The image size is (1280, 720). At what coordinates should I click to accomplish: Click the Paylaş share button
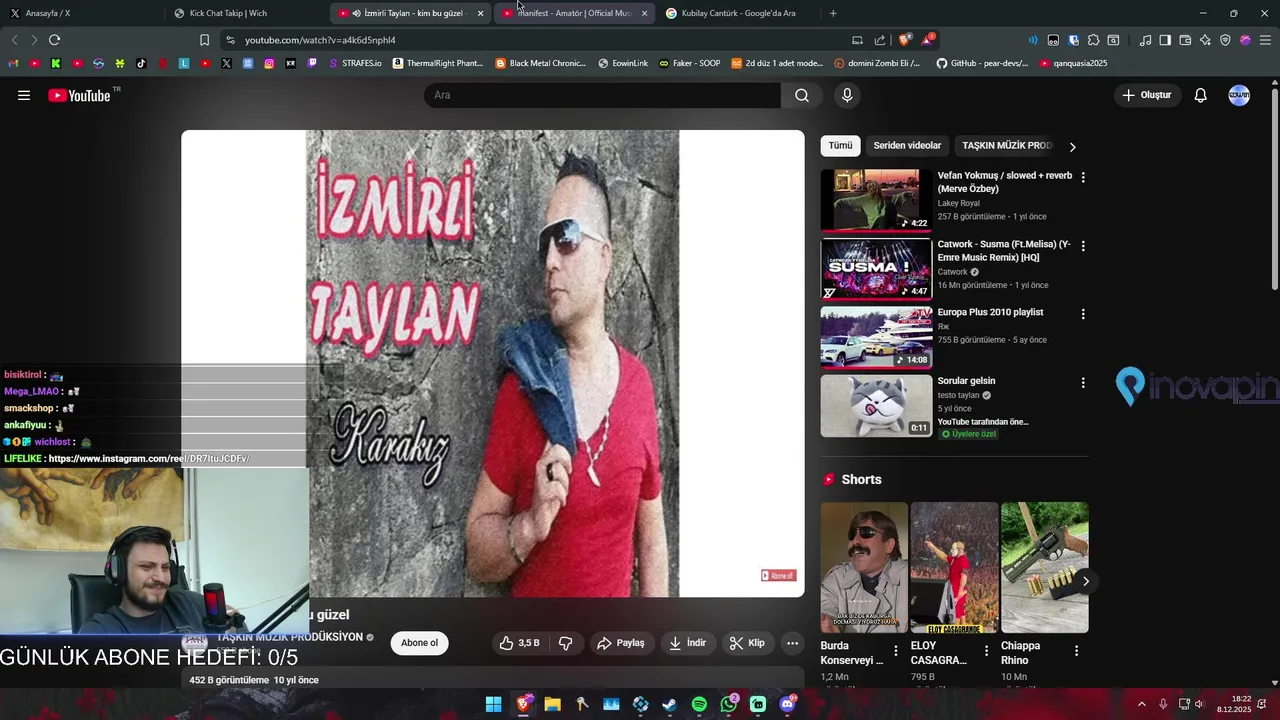621,643
